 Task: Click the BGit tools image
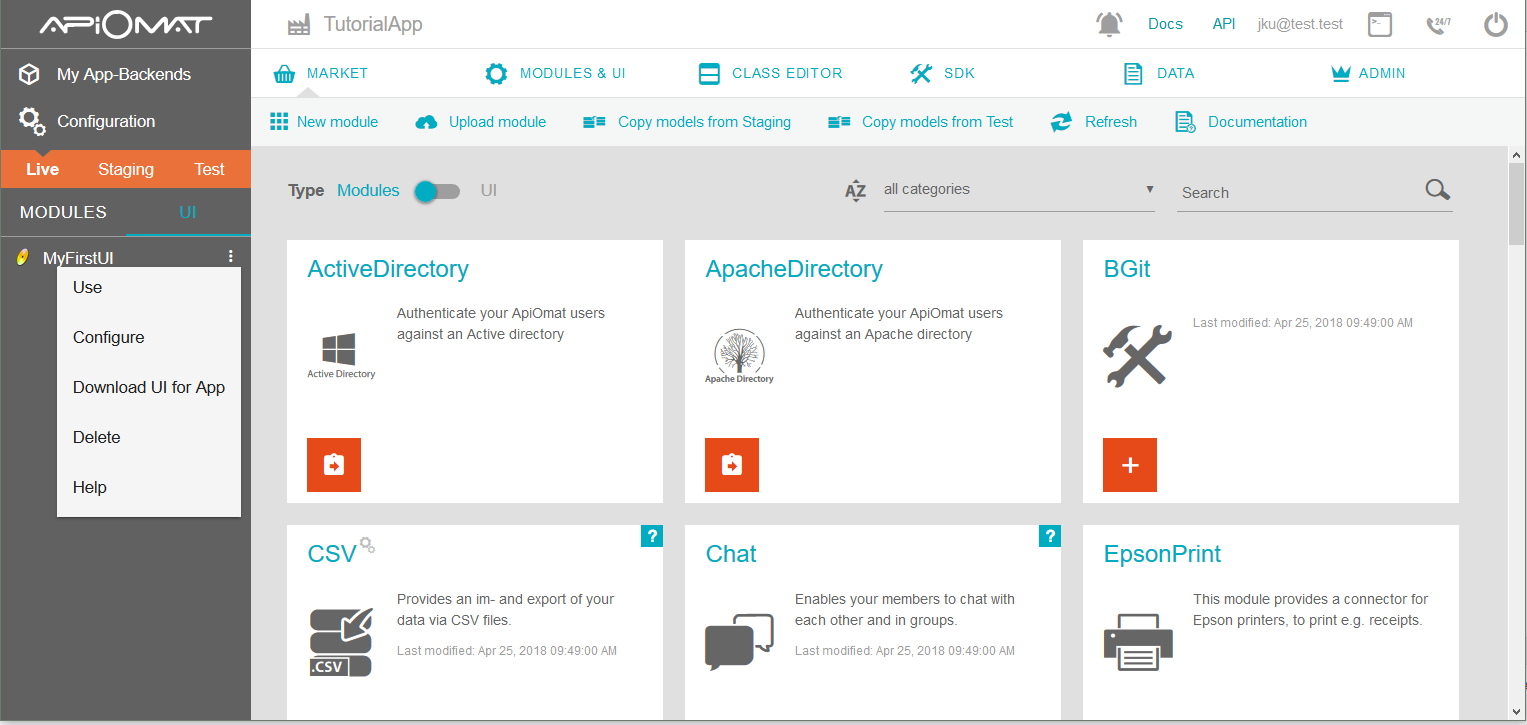click(x=1137, y=355)
